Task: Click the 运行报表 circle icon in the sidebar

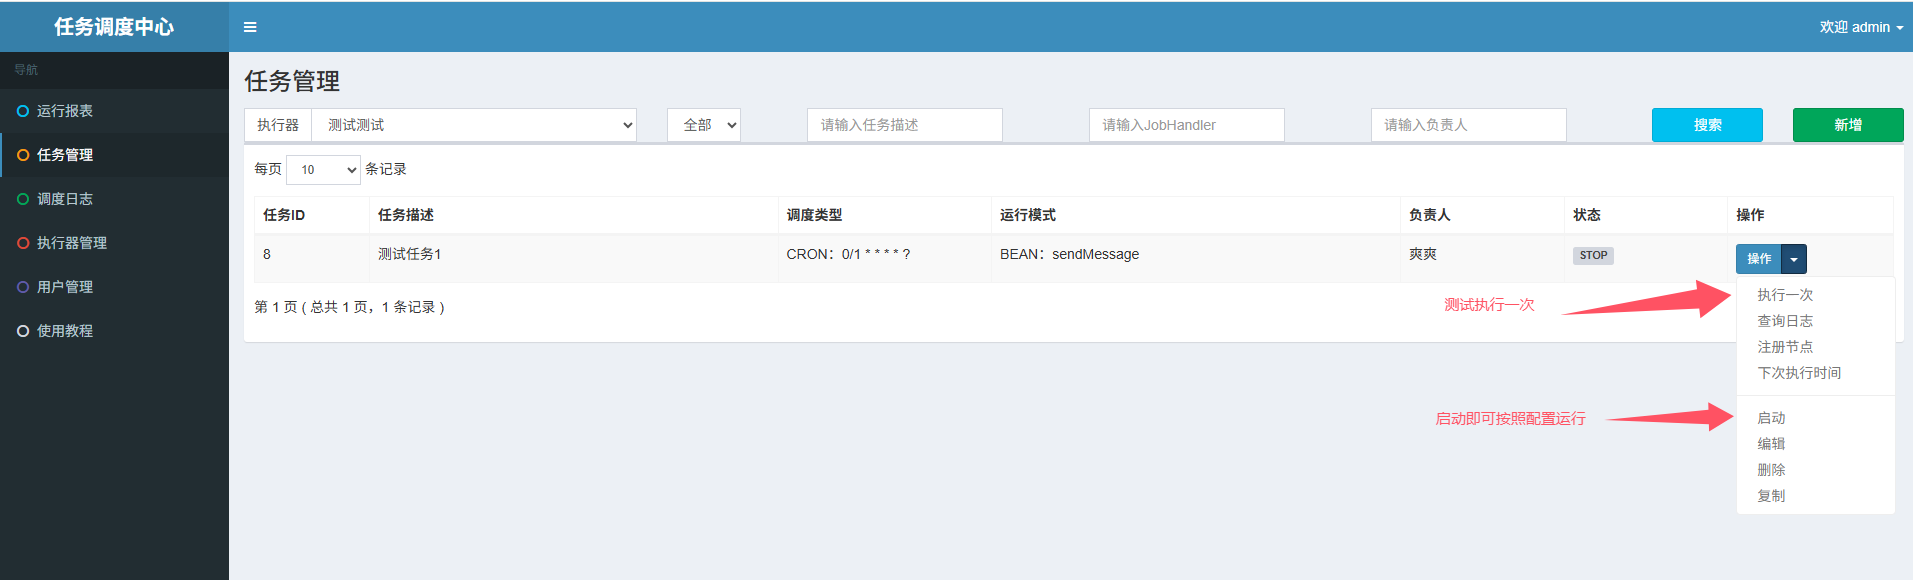Action: [23, 111]
